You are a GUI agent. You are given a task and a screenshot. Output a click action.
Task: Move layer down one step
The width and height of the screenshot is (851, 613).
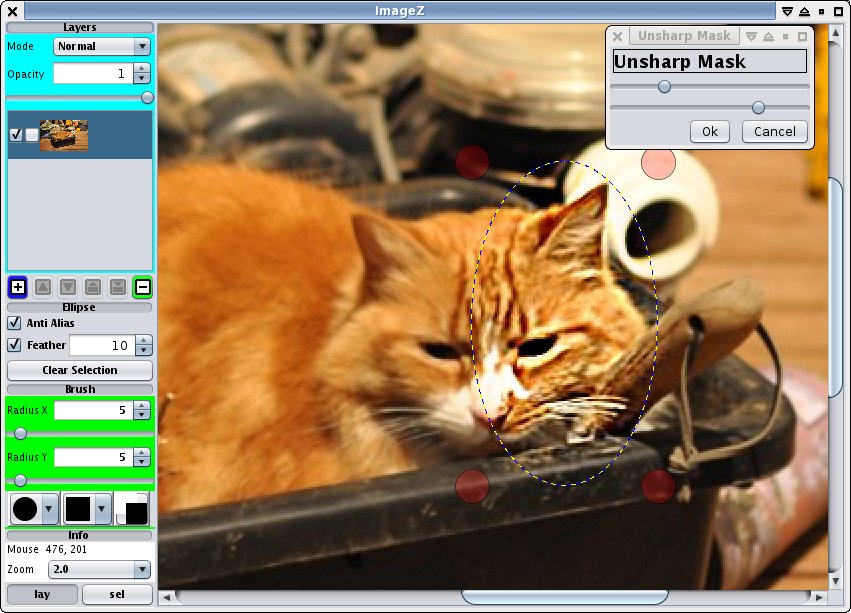pos(68,287)
